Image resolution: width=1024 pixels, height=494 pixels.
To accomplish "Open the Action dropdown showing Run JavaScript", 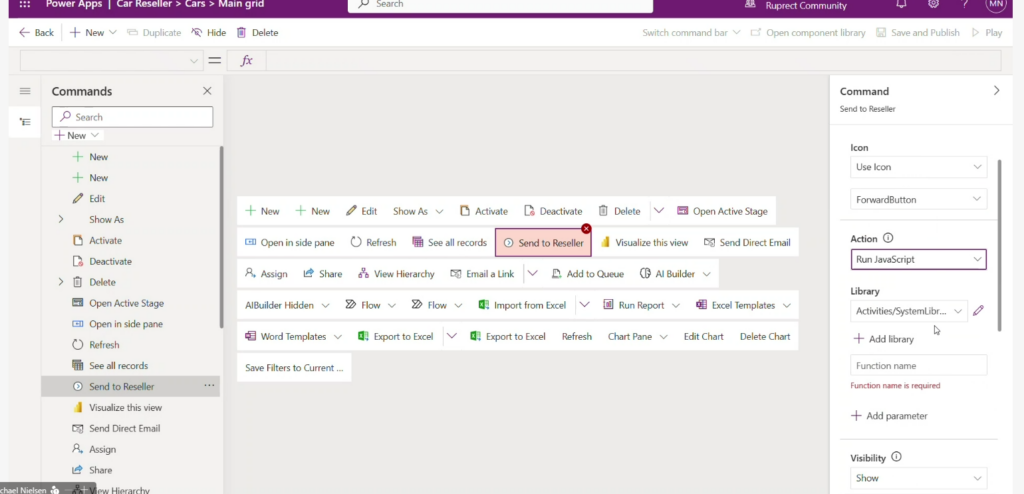I will tap(918, 260).
